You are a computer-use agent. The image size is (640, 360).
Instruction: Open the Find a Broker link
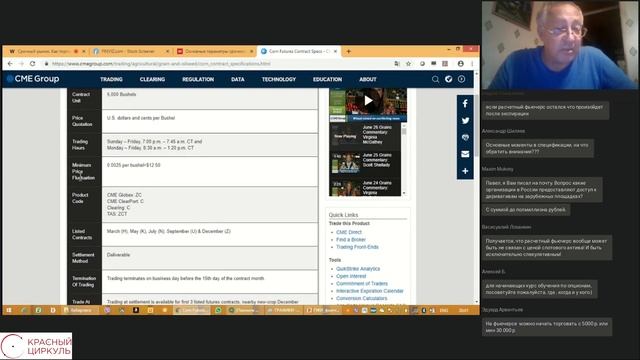click(351, 240)
